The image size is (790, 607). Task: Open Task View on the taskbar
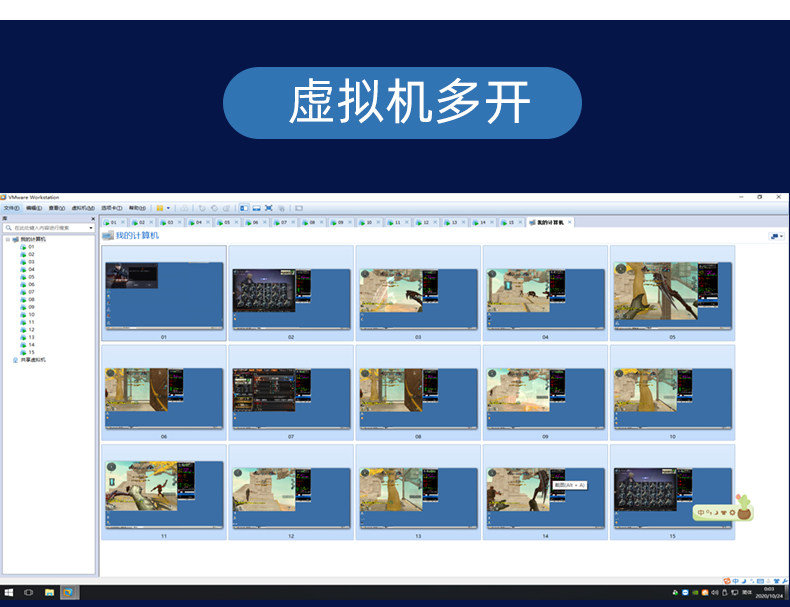coord(29,592)
